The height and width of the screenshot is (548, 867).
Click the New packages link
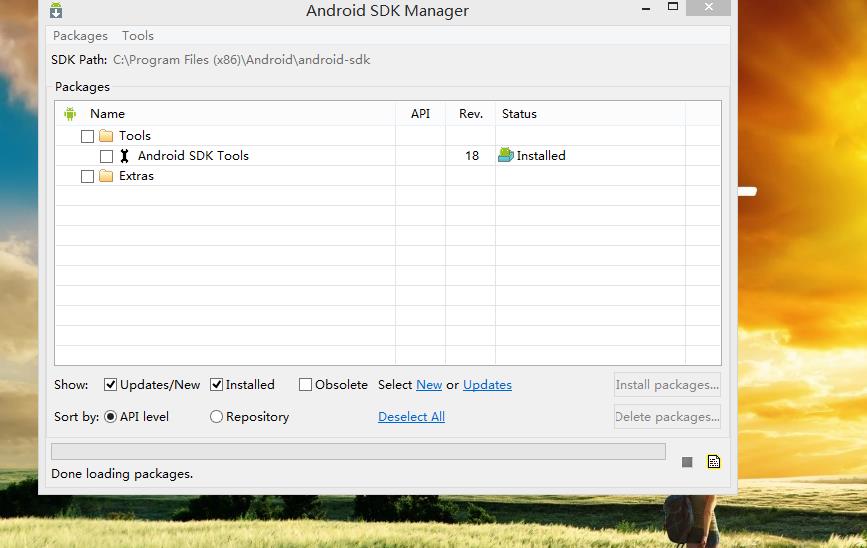tap(429, 385)
